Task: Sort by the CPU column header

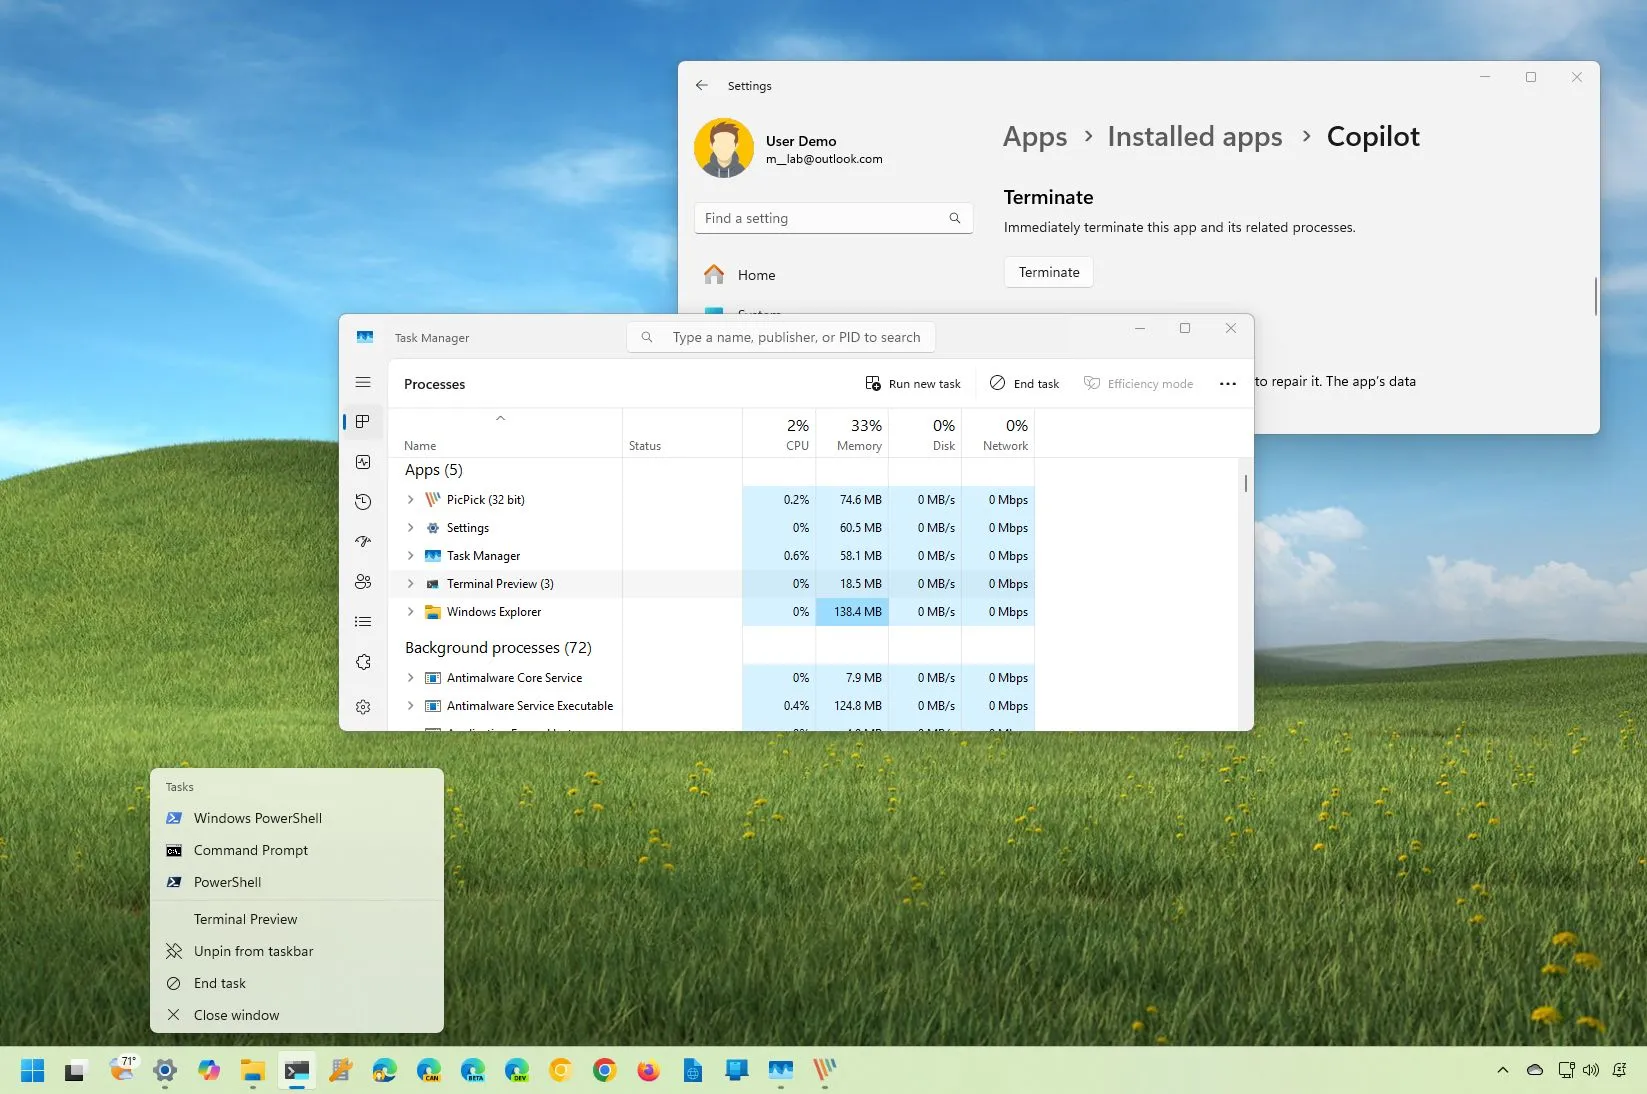Action: coord(779,434)
